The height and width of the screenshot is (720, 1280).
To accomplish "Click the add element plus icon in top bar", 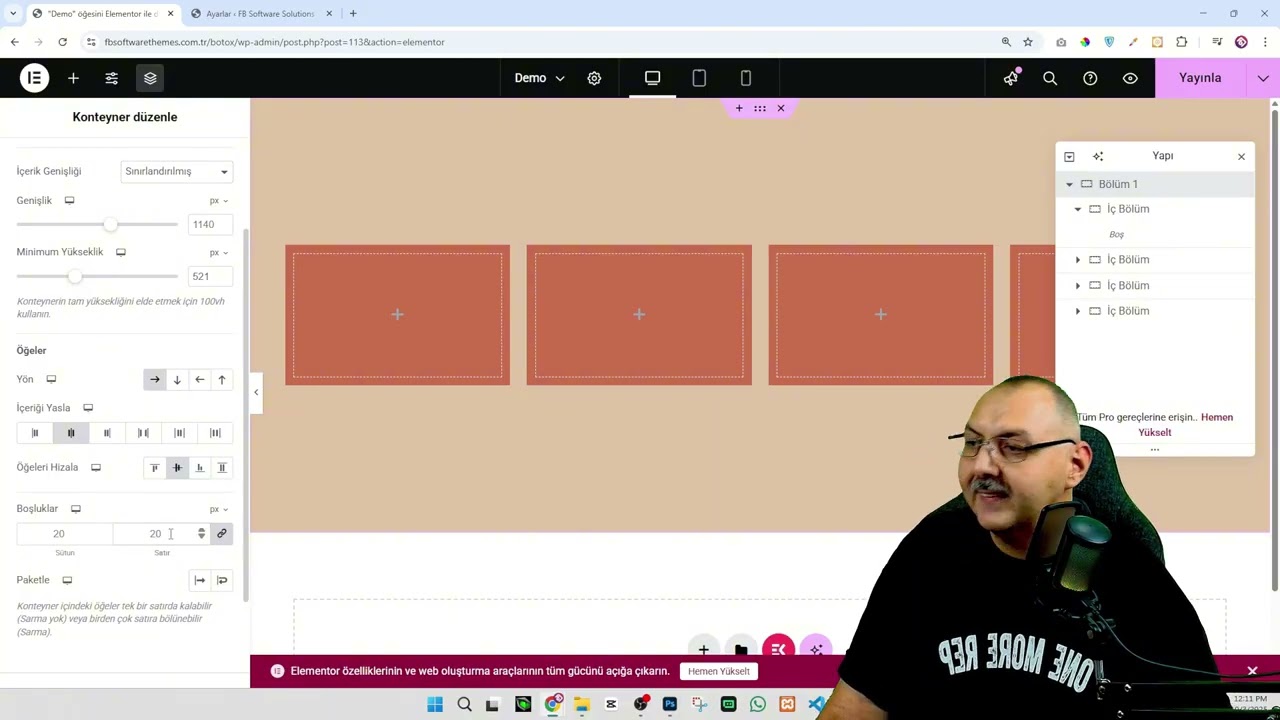I will [x=73, y=78].
